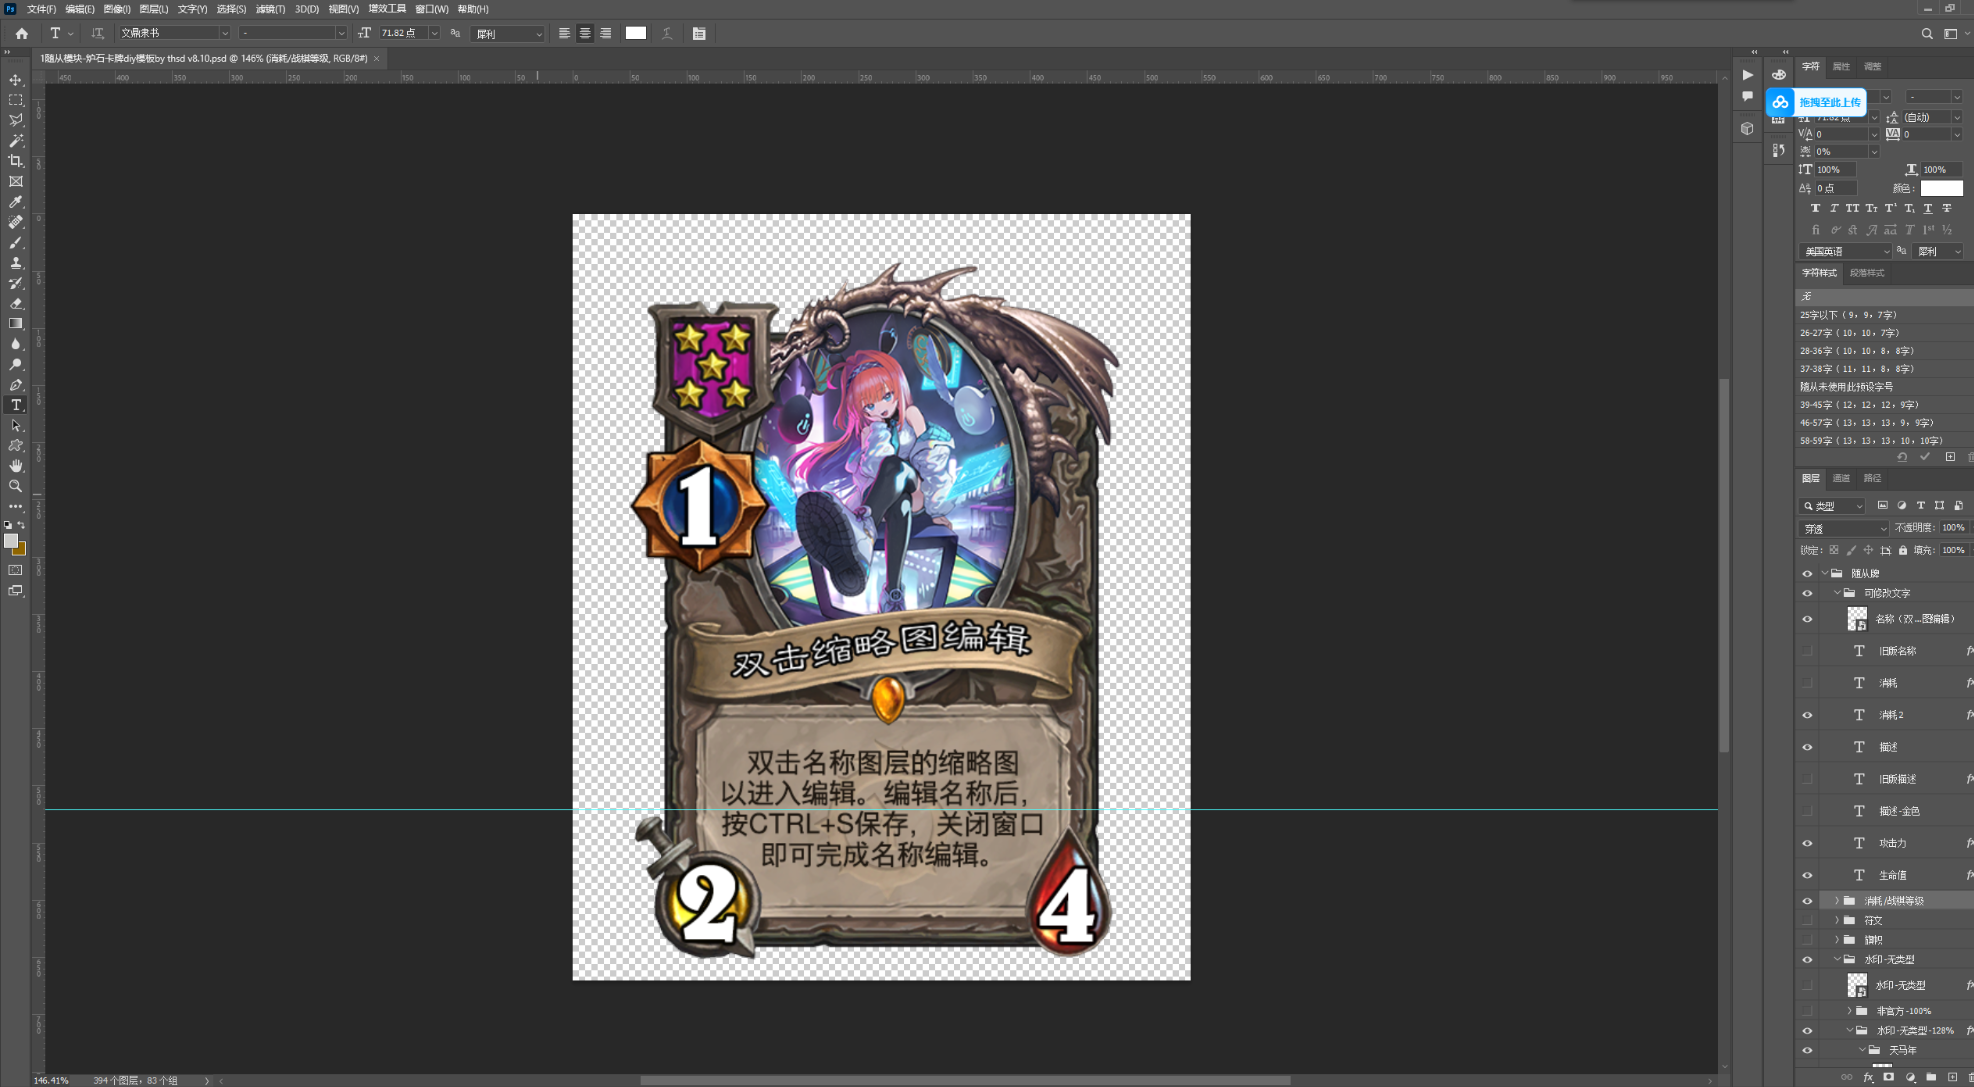Expand the 符文 layer group
1974x1087 pixels.
click(1837, 920)
